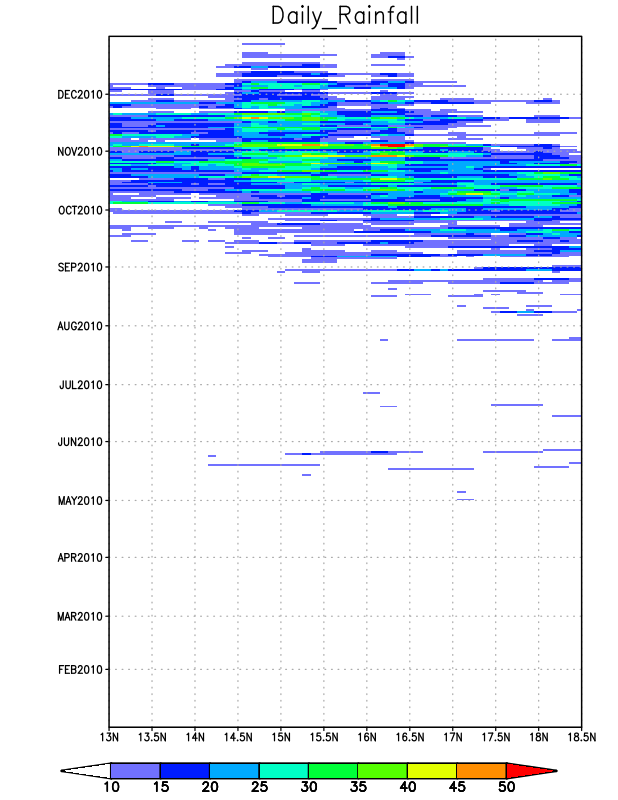Pick the lime green 35-40 colorbar swatch

click(382, 770)
